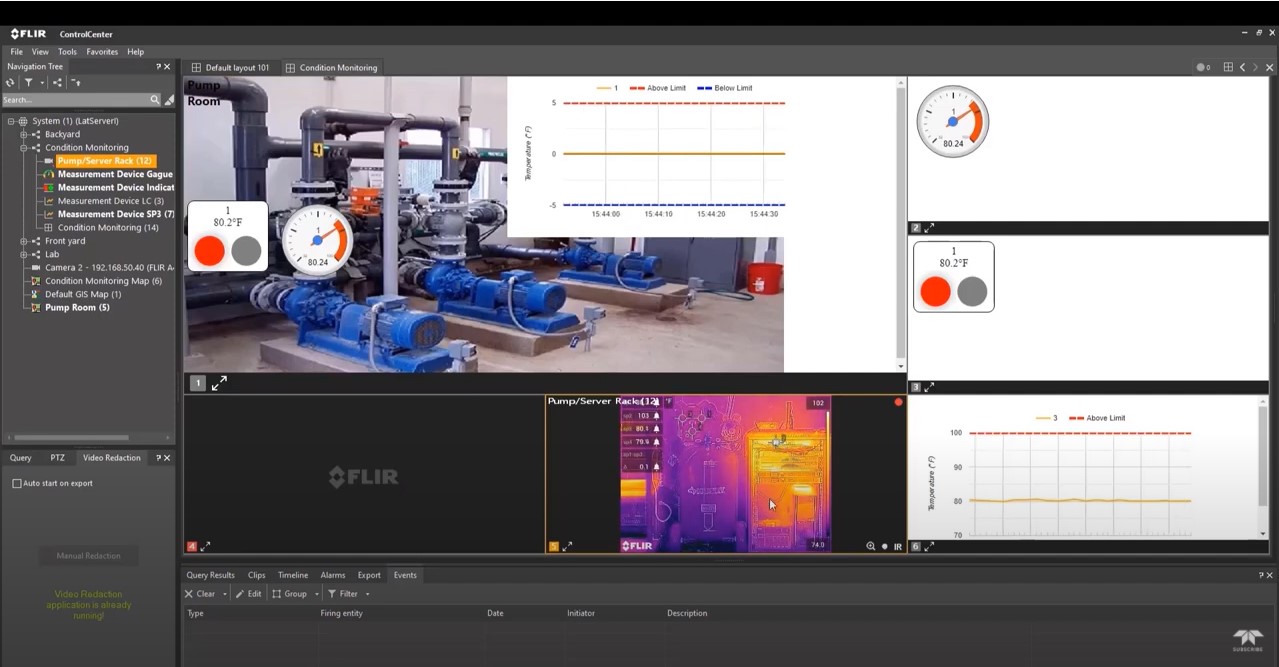
Task: Select Pump/Server Rack (12) camera in tree
Action: pyautogui.click(x=104, y=161)
